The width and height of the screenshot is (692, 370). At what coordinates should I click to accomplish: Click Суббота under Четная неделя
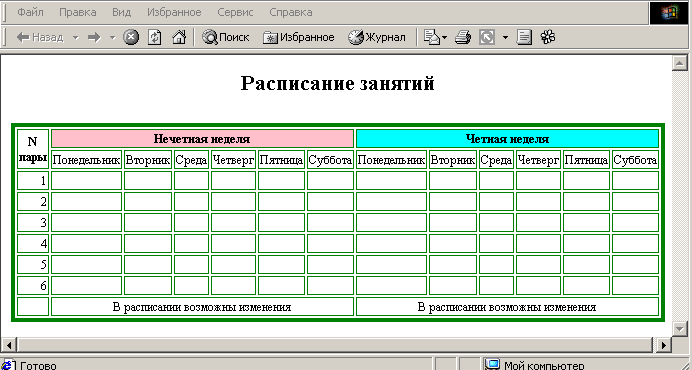pos(635,160)
